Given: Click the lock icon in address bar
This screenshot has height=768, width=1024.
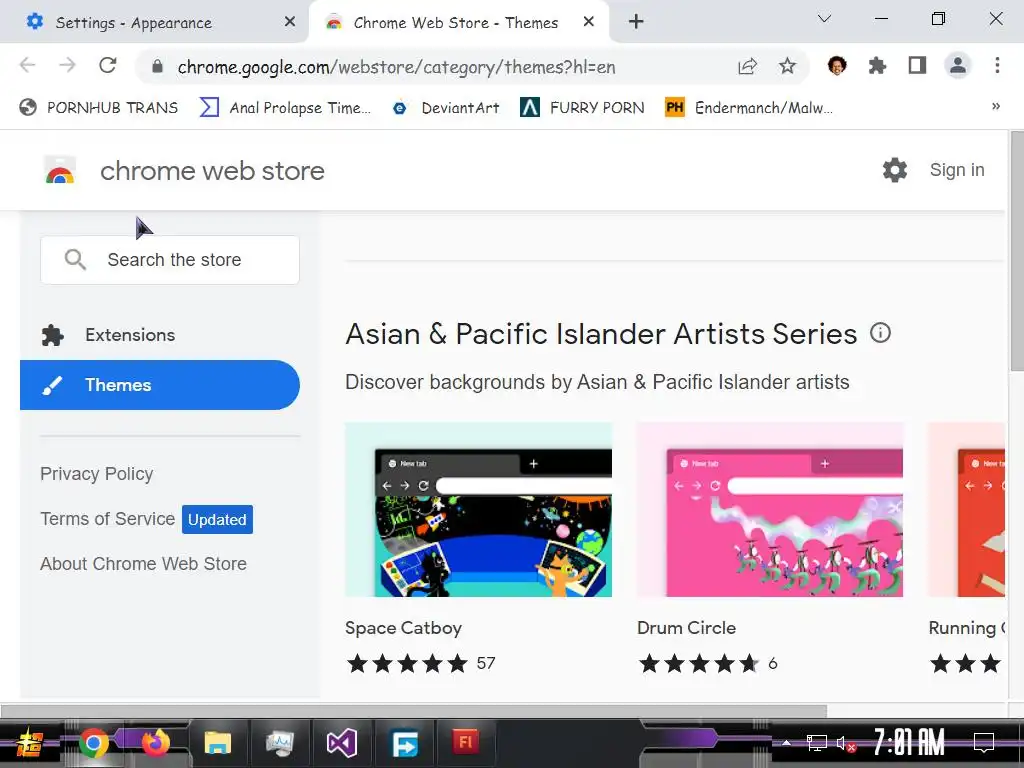Looking at the screenshot, I should coord(157,67).
